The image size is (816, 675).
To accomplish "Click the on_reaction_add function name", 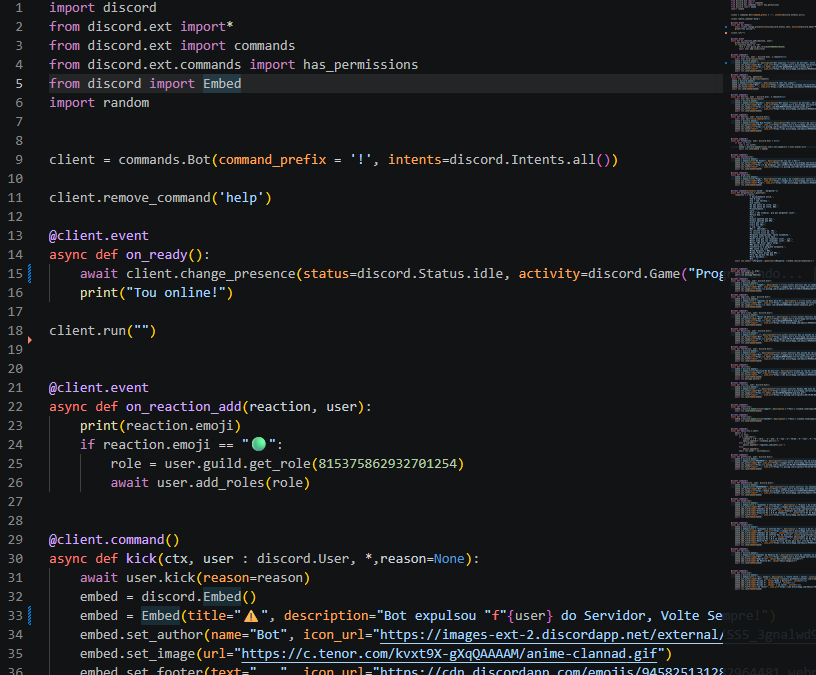I will [x=184, y=406].
